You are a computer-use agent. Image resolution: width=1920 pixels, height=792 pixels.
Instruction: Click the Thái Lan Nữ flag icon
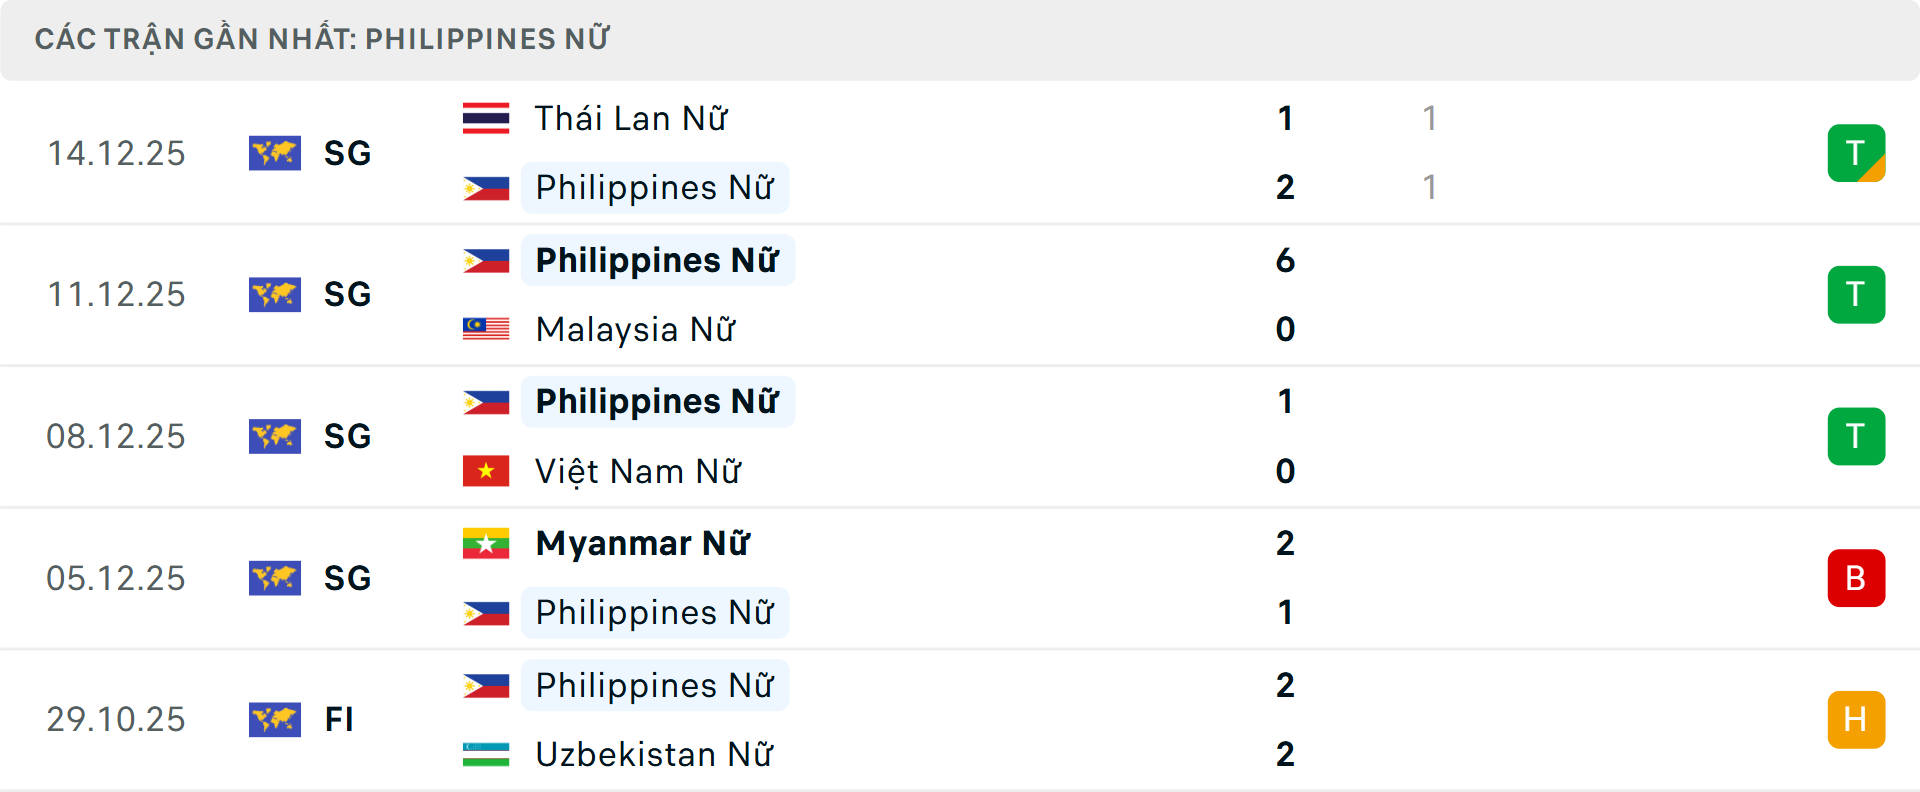[487, 117]
